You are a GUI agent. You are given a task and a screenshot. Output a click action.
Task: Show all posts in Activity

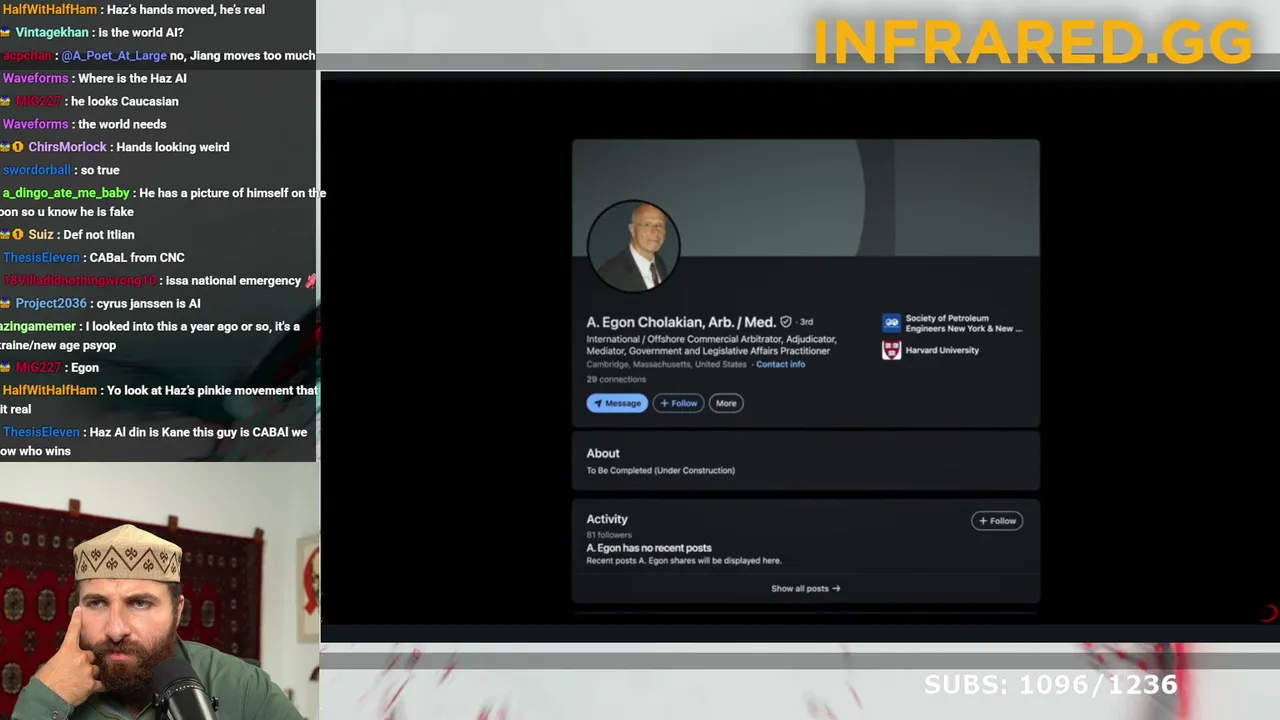coord(806,588)
